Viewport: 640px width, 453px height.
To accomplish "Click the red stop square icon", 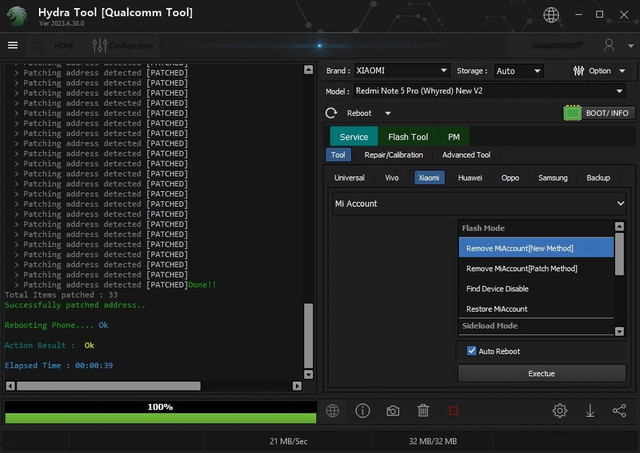I will 453,411.
